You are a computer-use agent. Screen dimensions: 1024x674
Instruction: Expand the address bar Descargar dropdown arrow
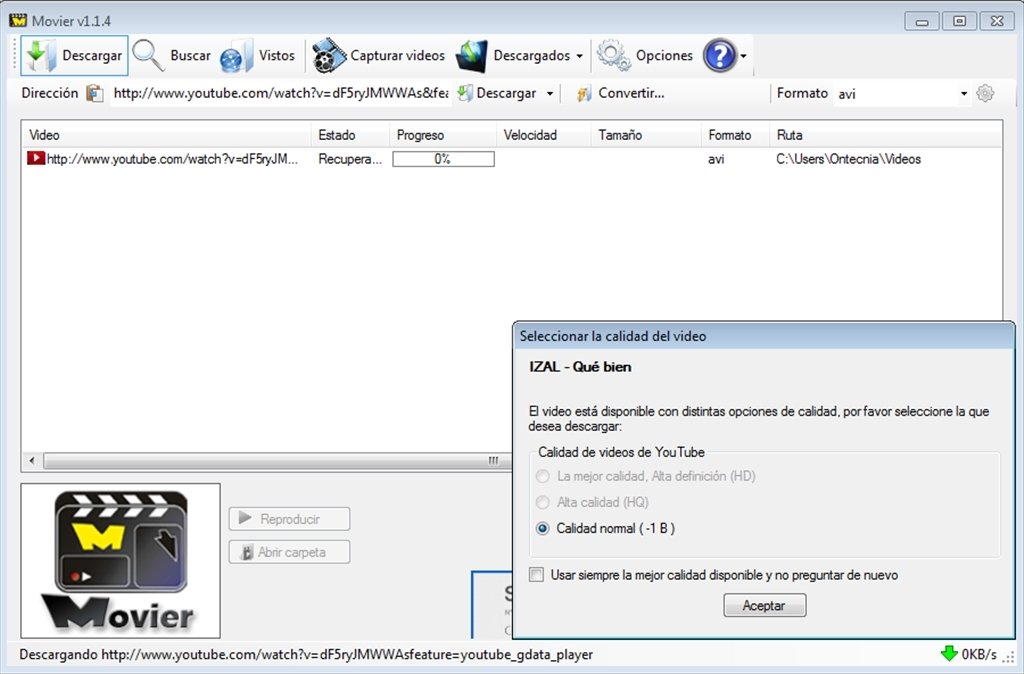[550, 94]
